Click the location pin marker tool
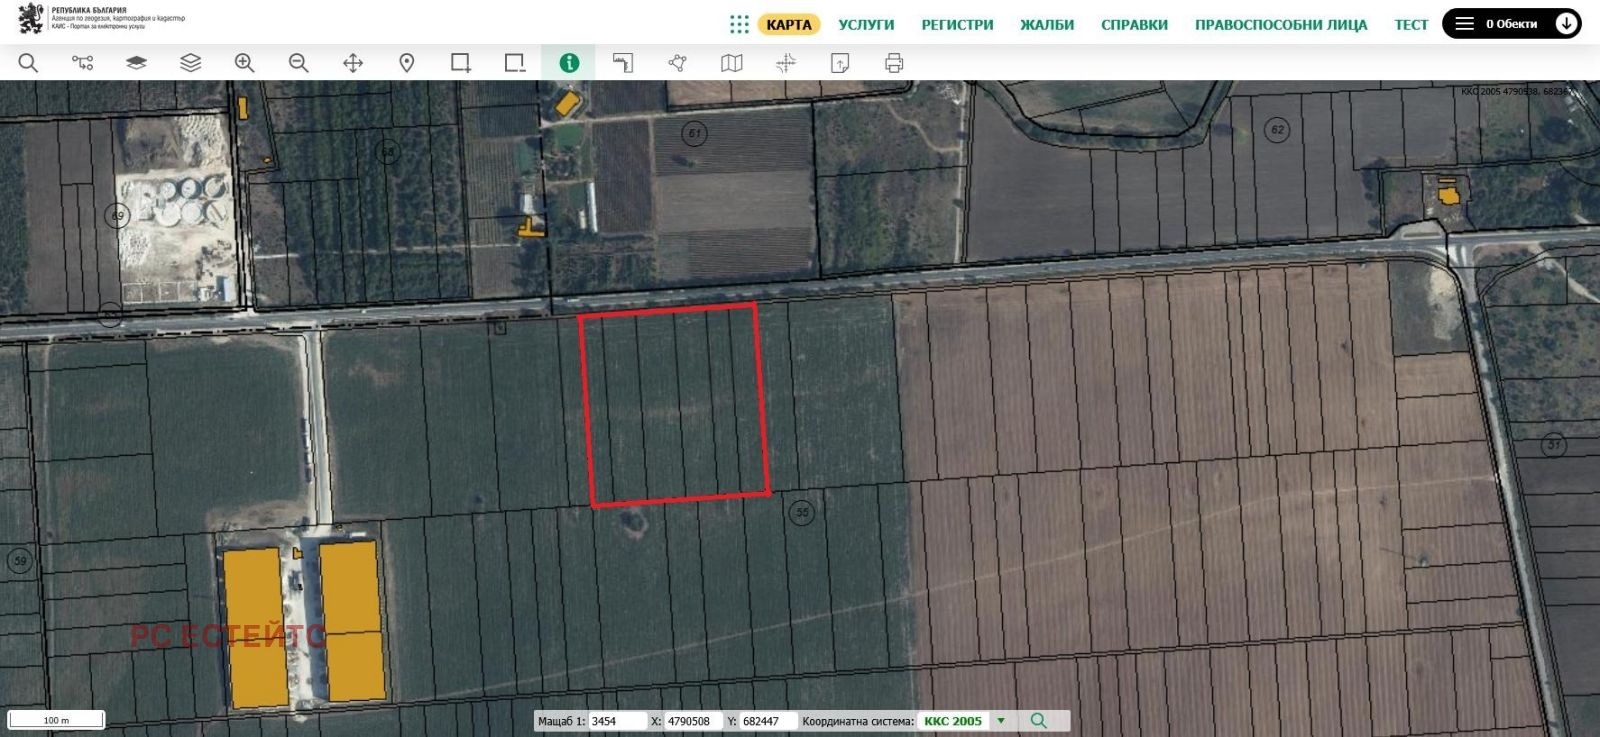 click(407, 63)
